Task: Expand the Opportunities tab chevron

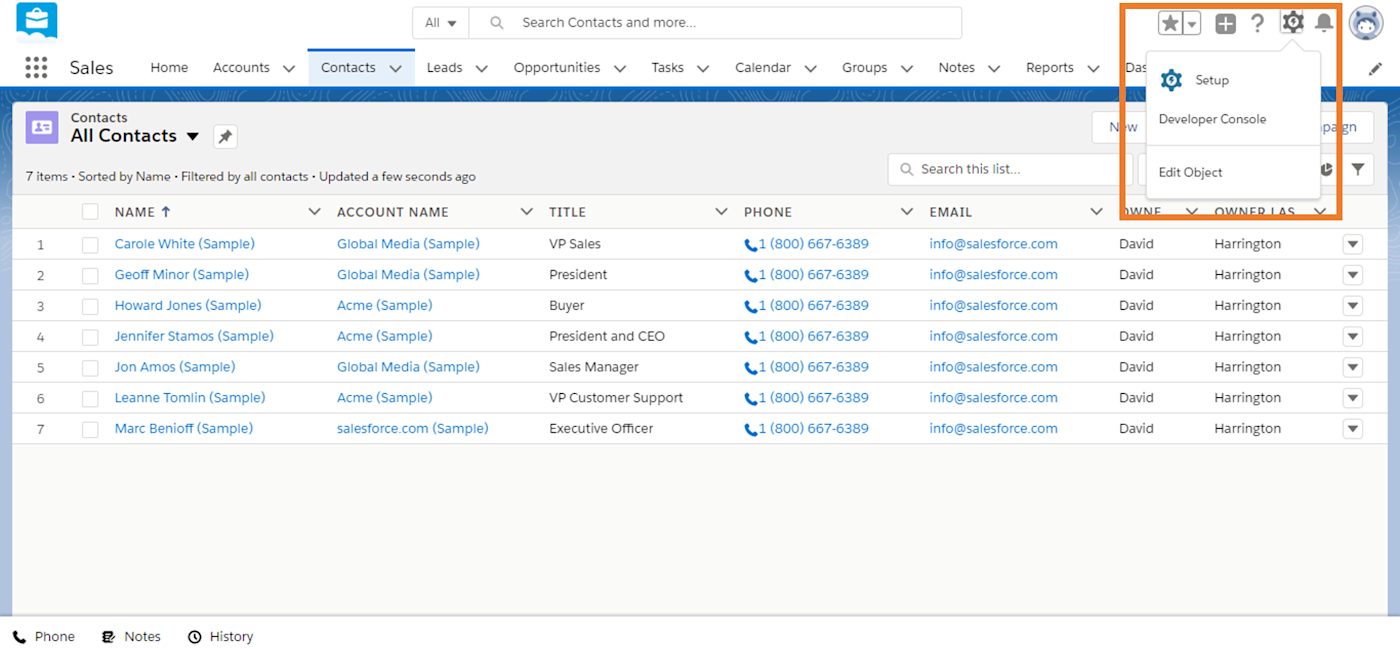Action: (619, 69)
